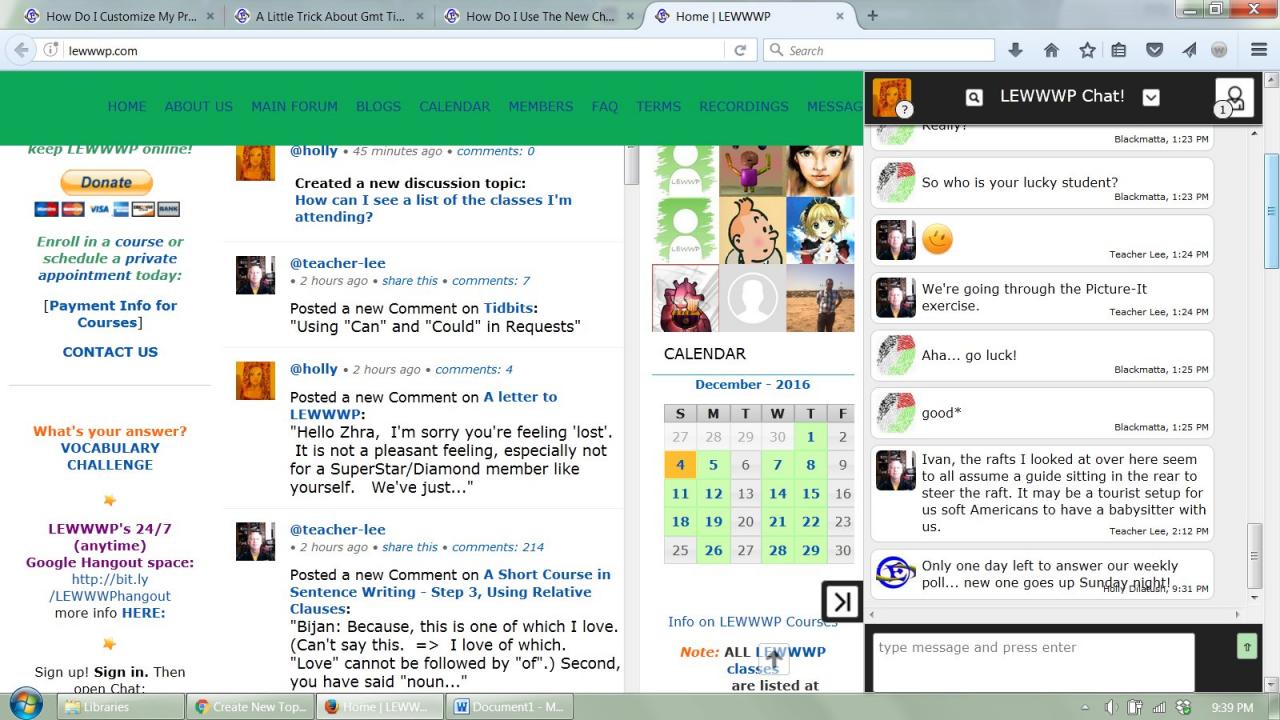
Task: Open a new browser tab
Action: [x=872, y=16]
